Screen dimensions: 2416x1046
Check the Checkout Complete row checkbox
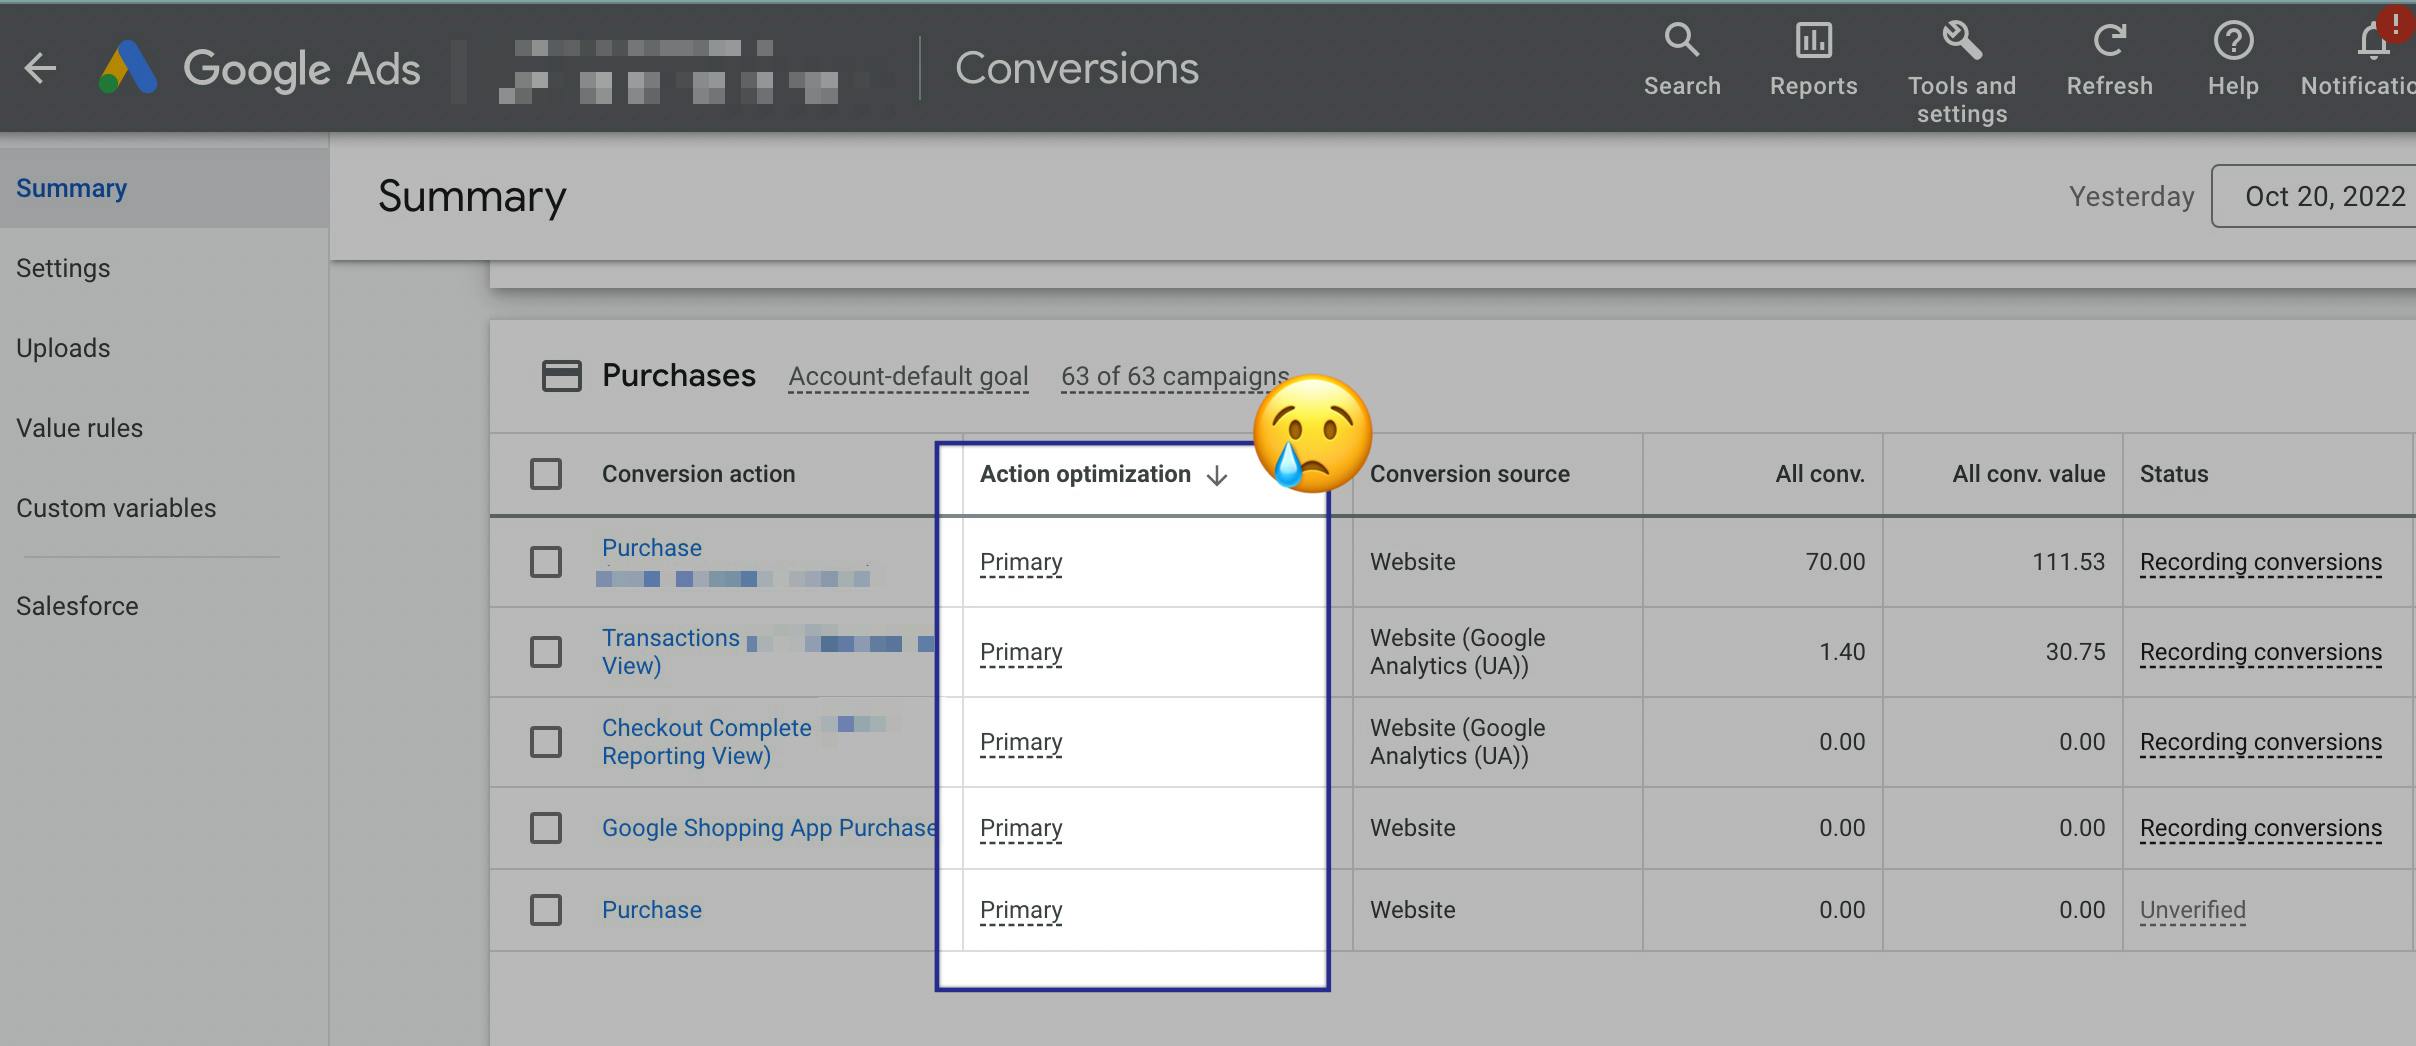click(x=546, y=742)
